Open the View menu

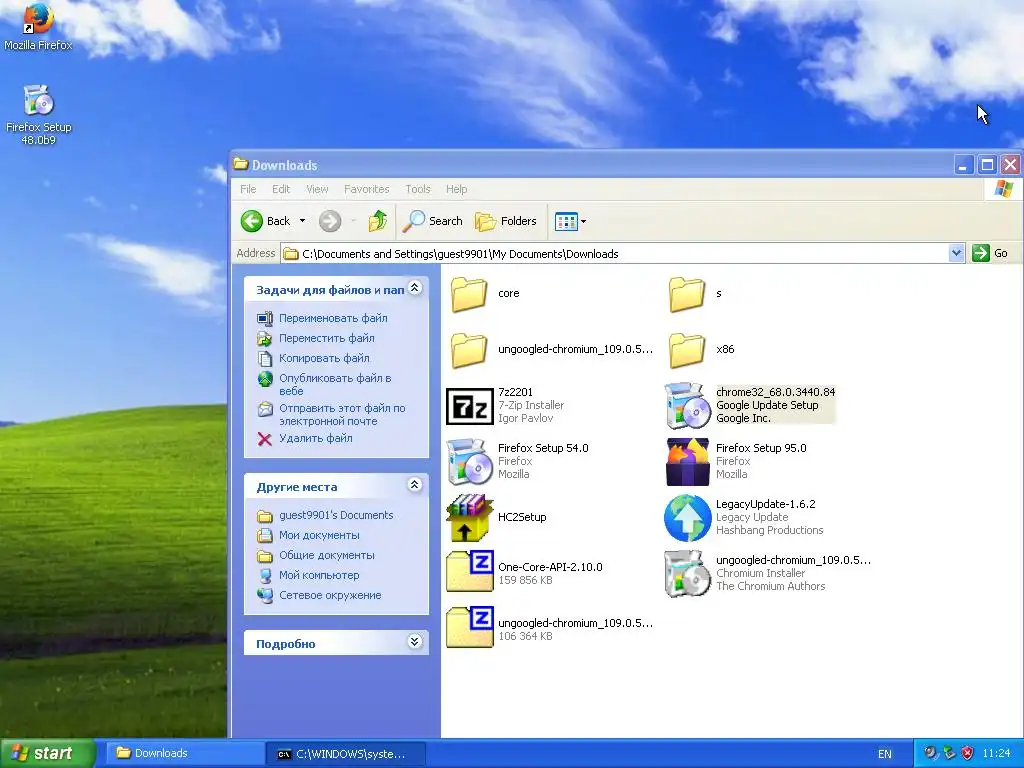tap(317, 189)
